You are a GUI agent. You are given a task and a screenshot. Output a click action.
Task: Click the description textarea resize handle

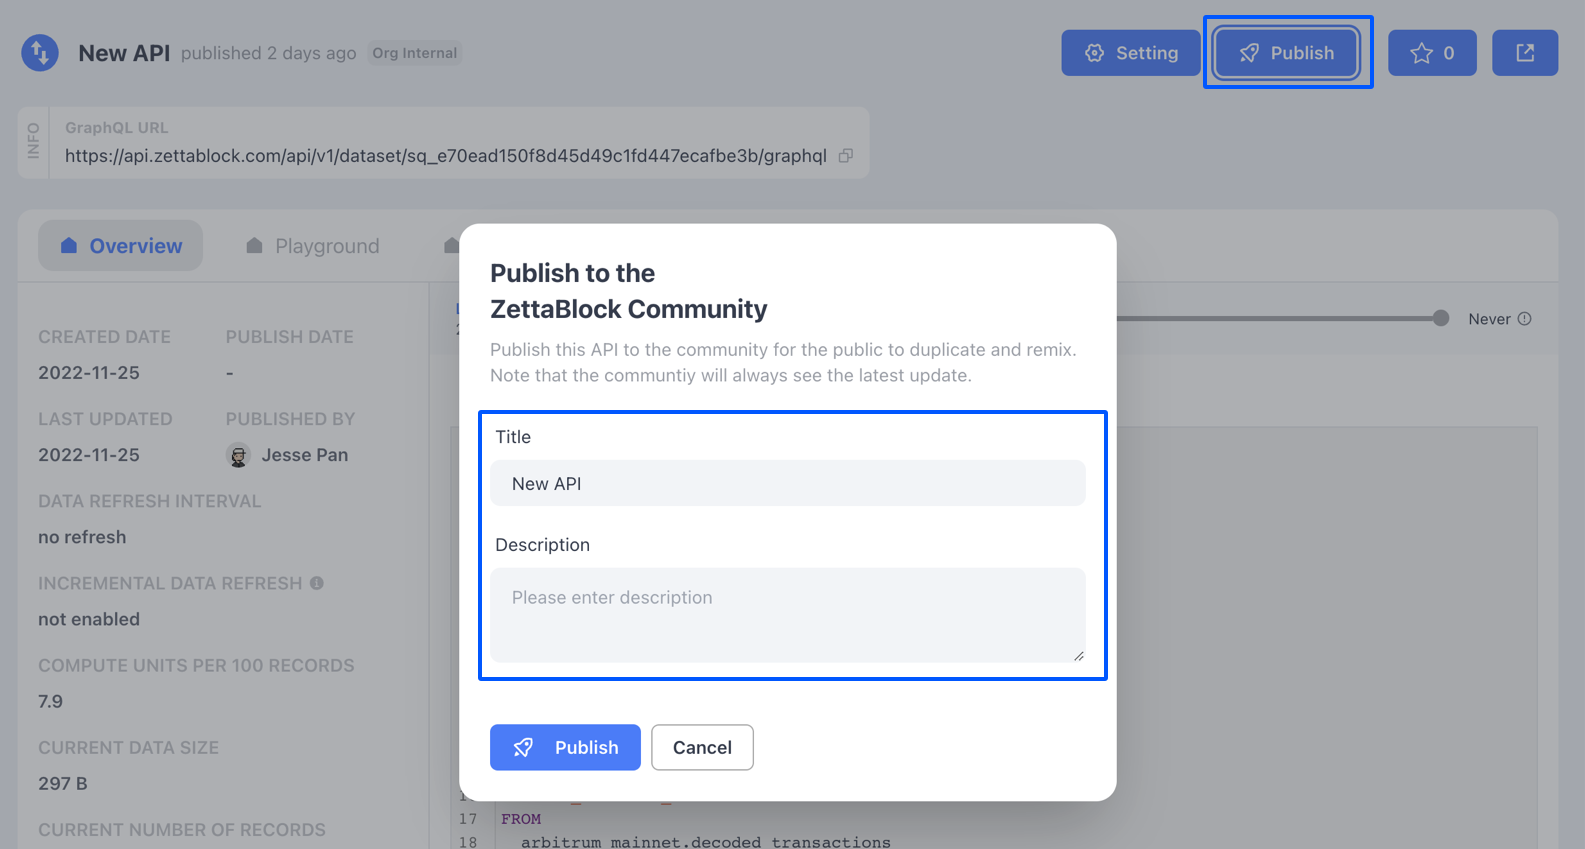coord(1078,655)
